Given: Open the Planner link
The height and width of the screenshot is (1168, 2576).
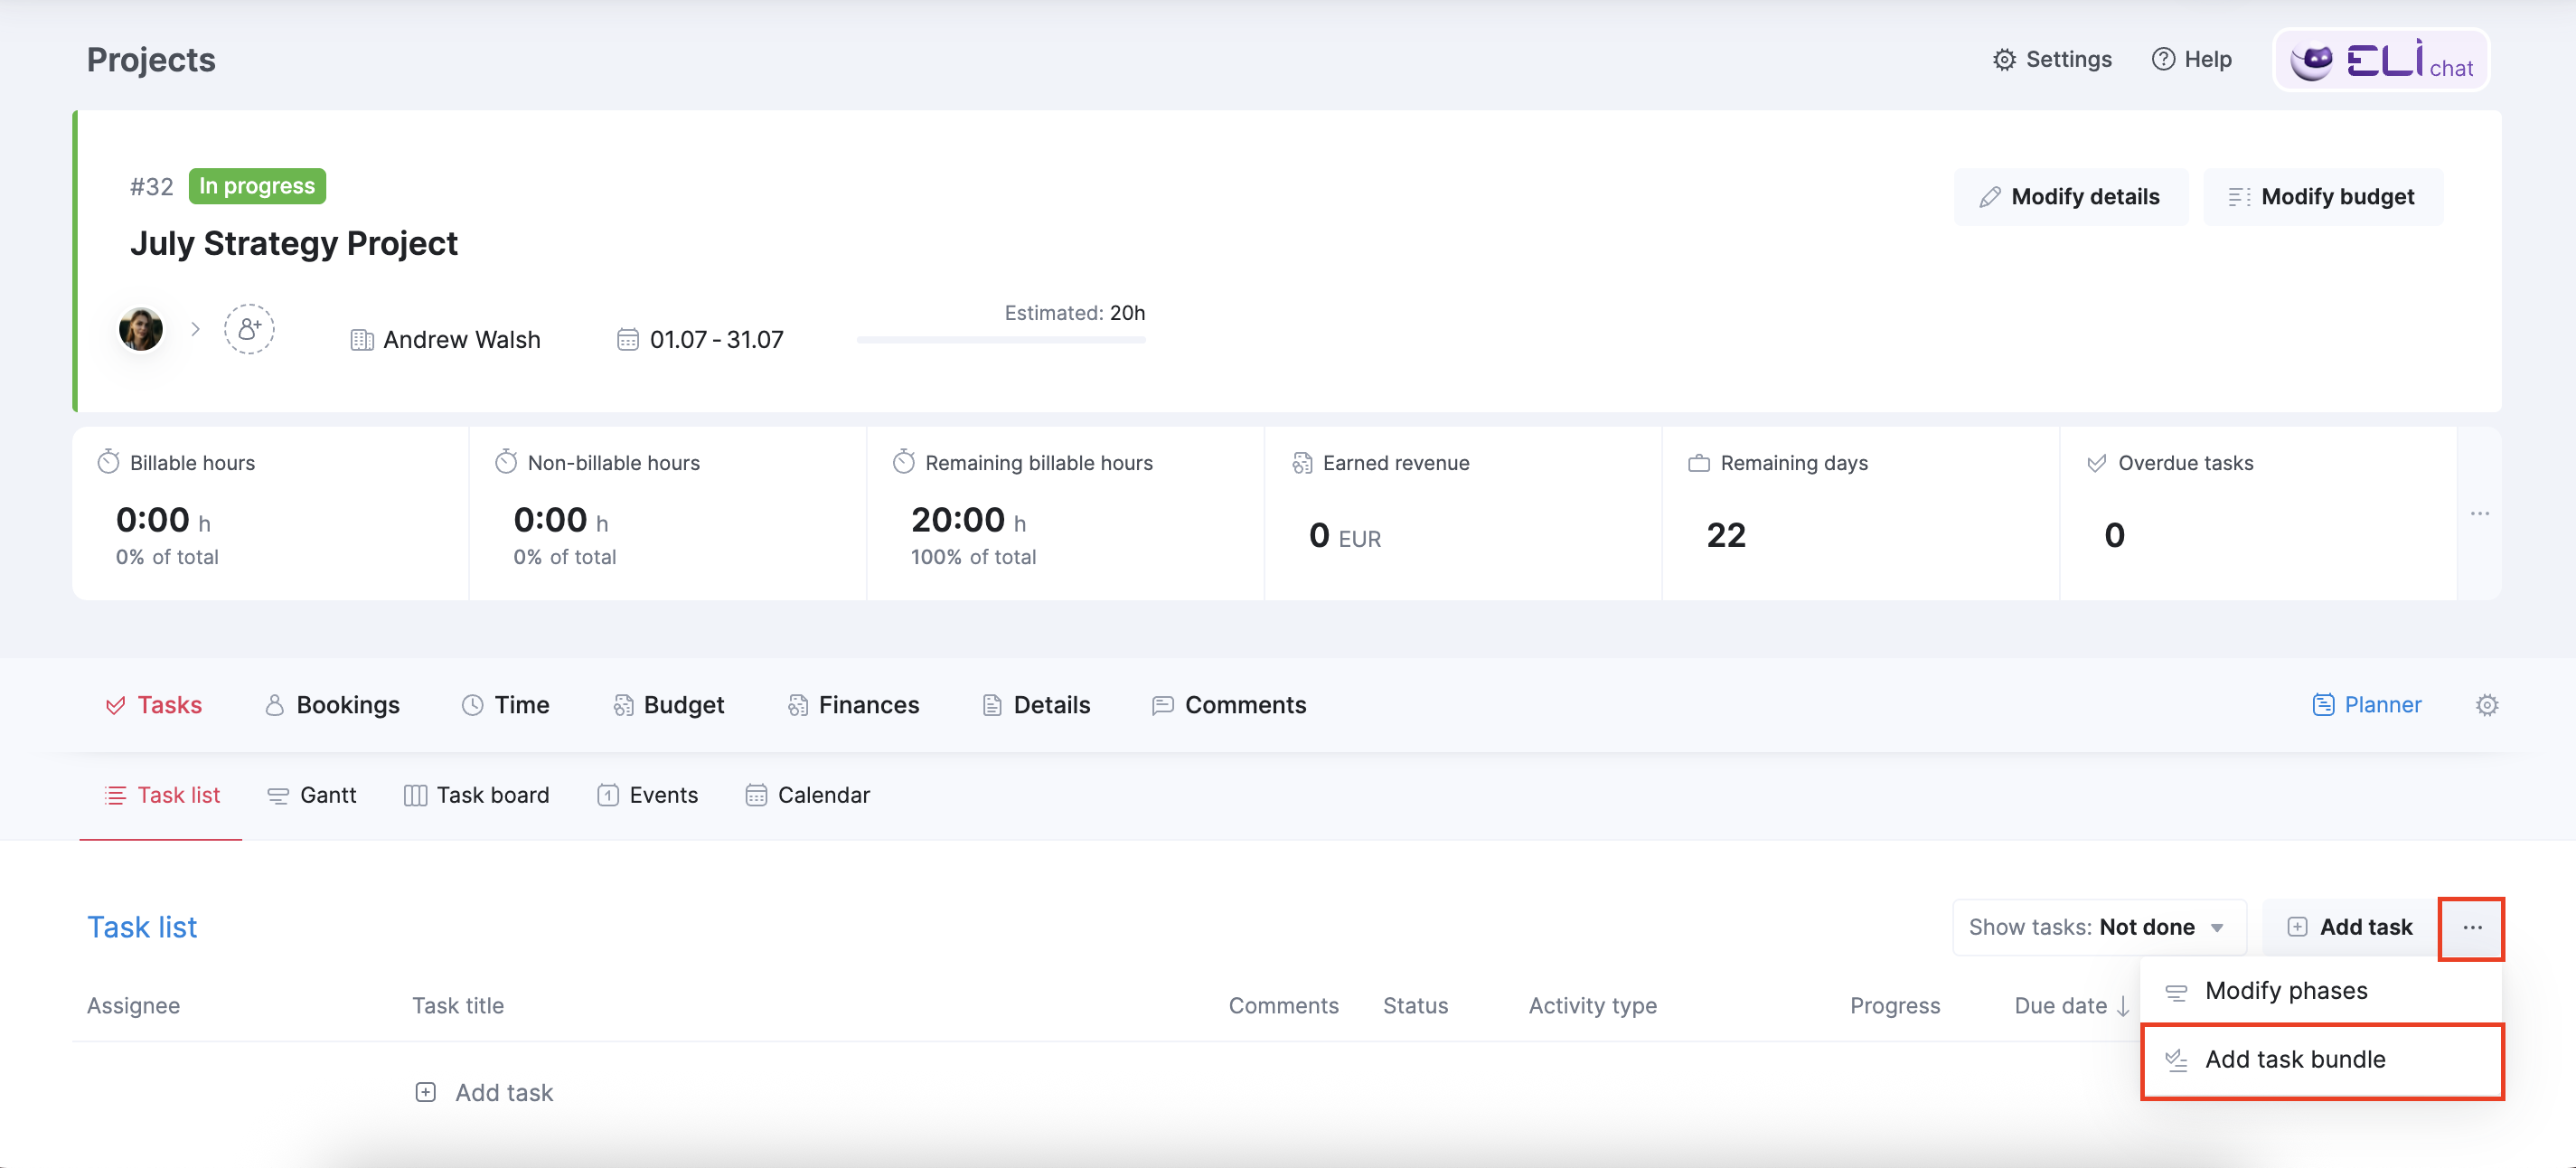Looking at the screenshot, I should click(x=2366, y=705).
